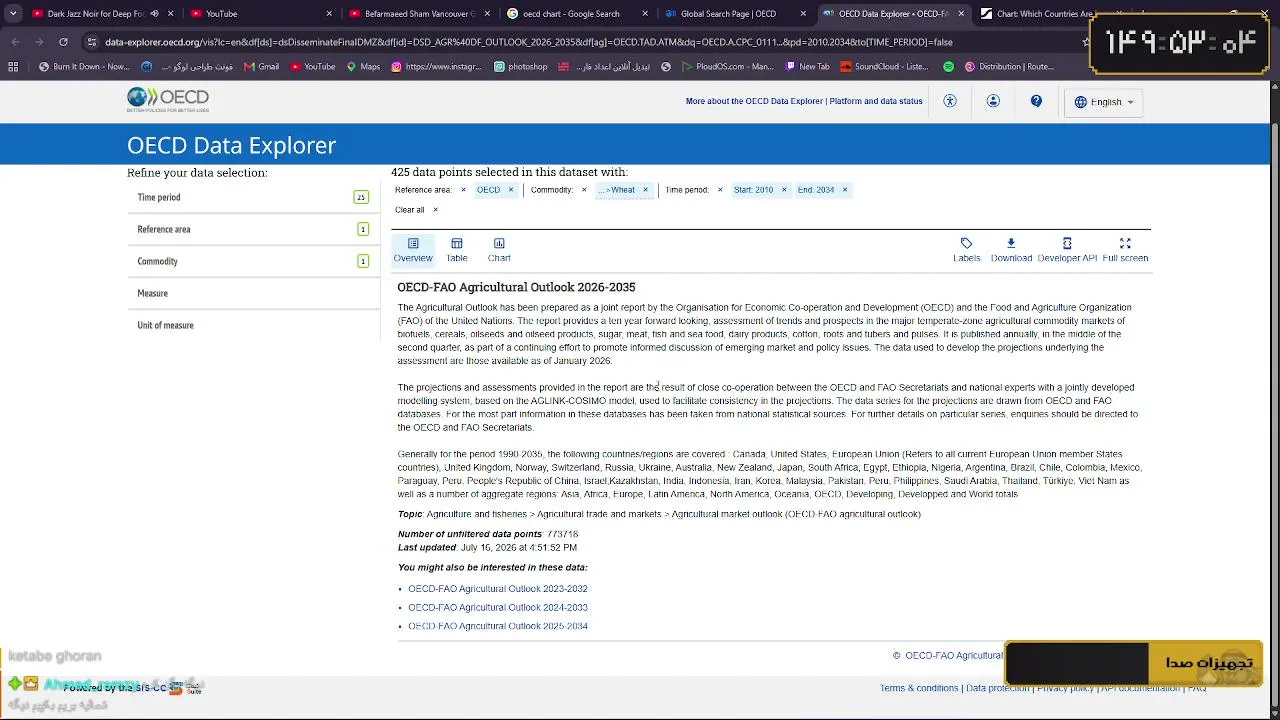Open Platform and data status link
Image resolution: width=1280 pixels, height=720 pixels.
tap(875, 101)
